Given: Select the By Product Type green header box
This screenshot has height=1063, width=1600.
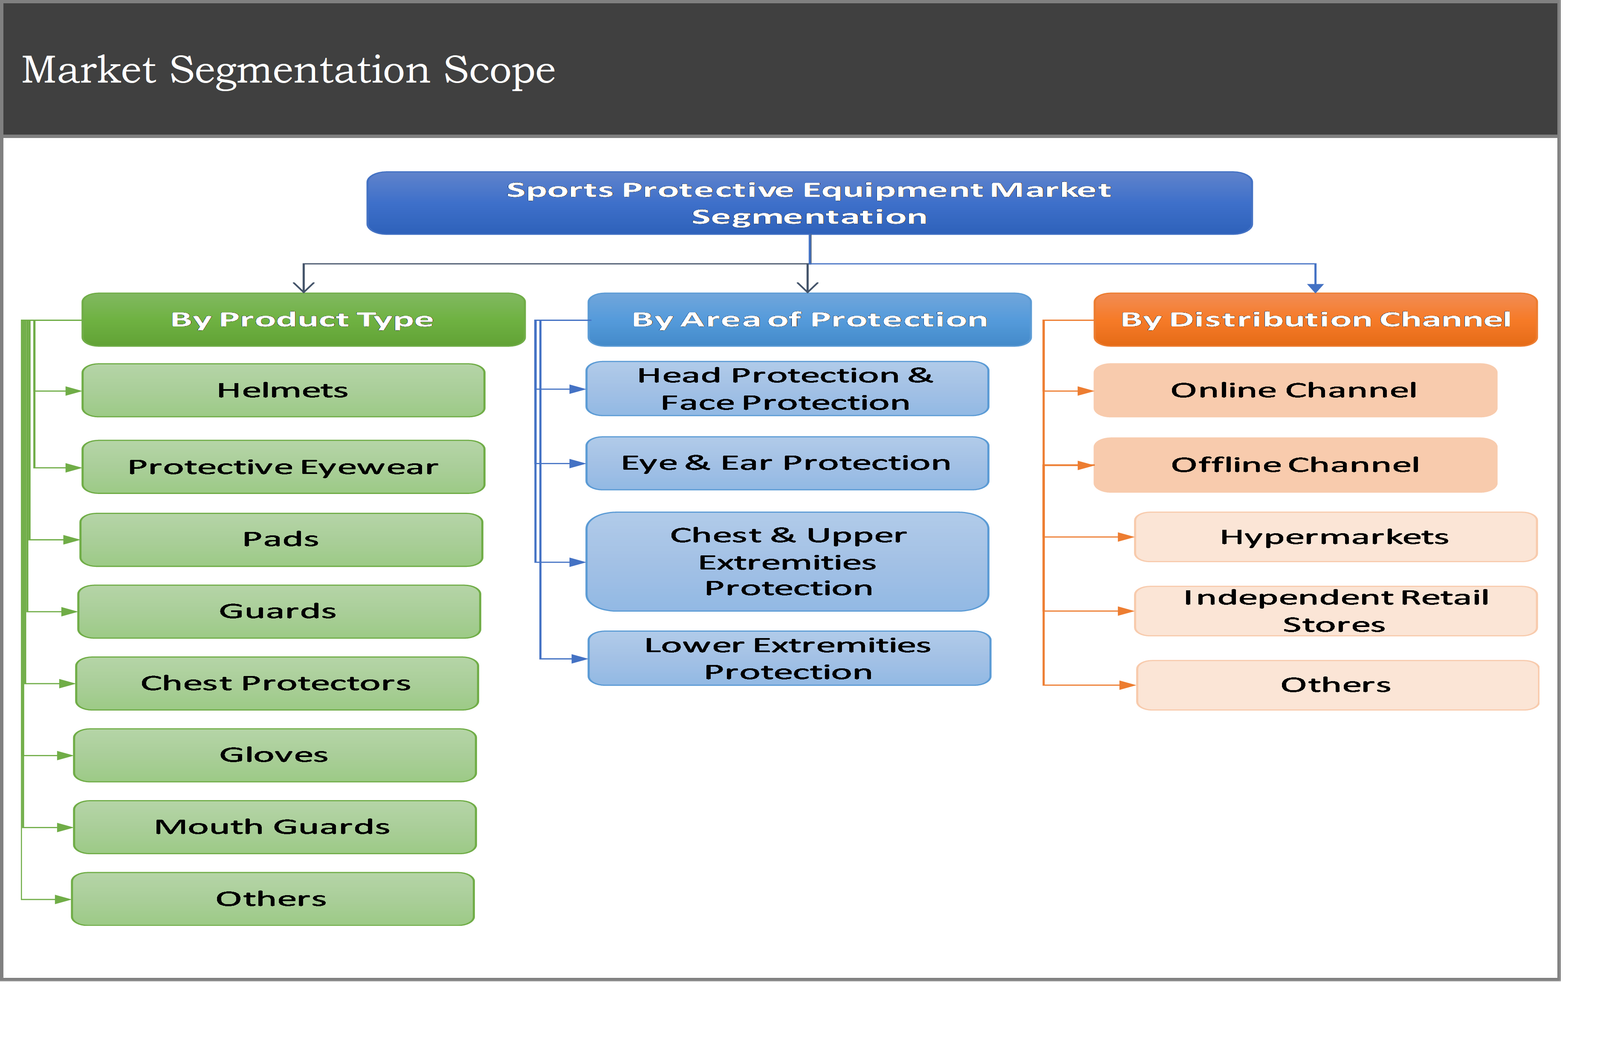Looking at the screenshot, I should pyautogui.click(x=303, y=319).
